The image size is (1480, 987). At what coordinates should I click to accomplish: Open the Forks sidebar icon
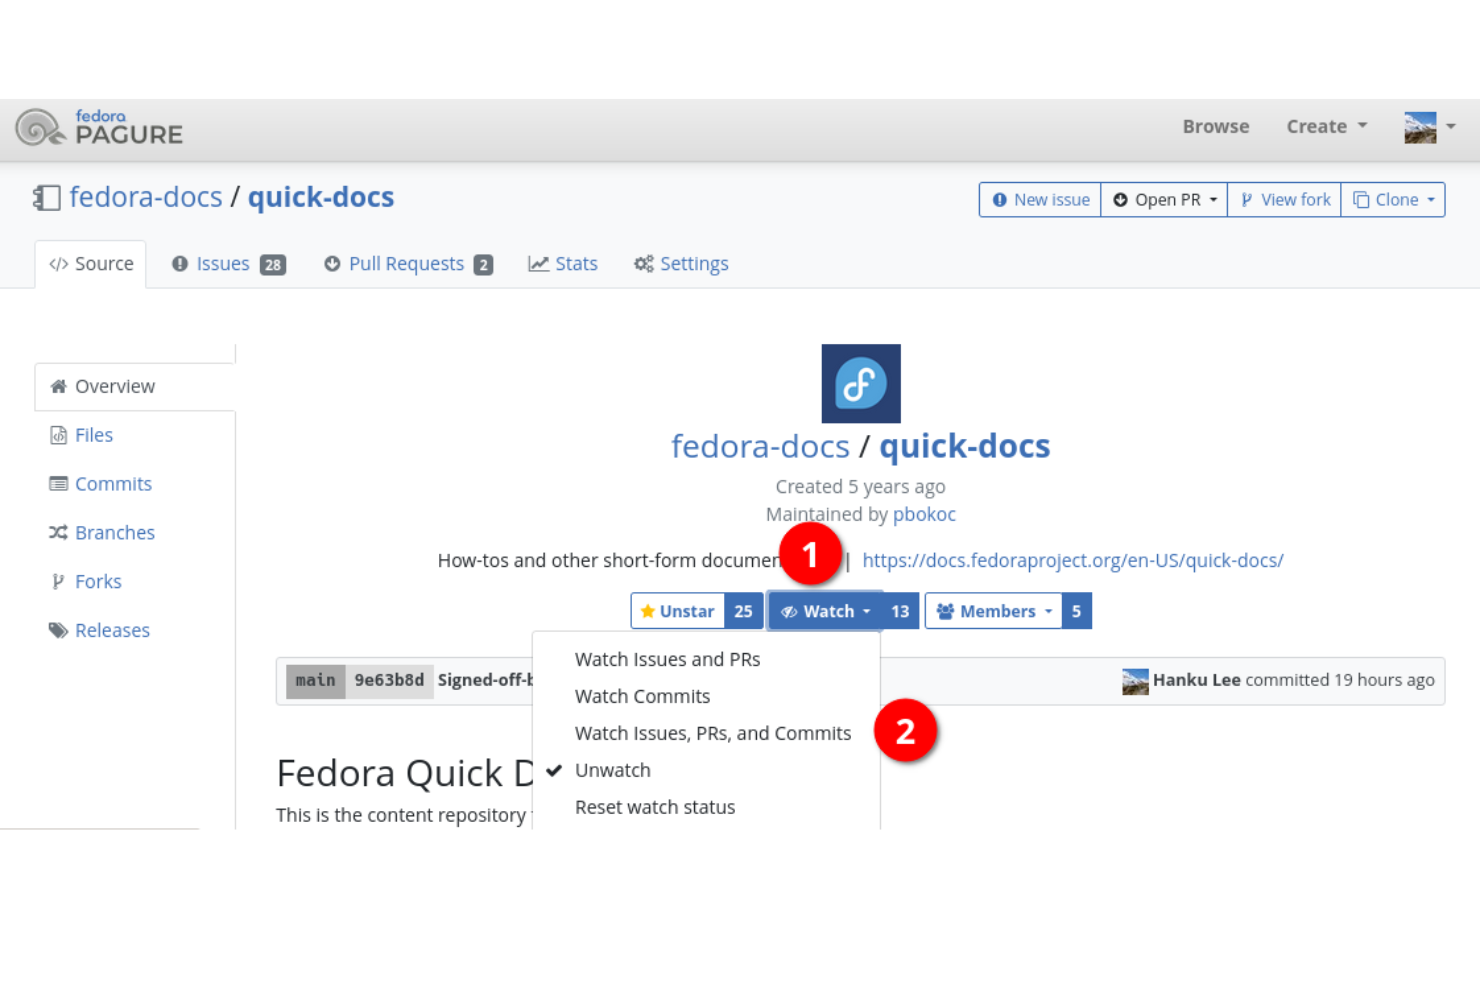(x=58, y=581)
